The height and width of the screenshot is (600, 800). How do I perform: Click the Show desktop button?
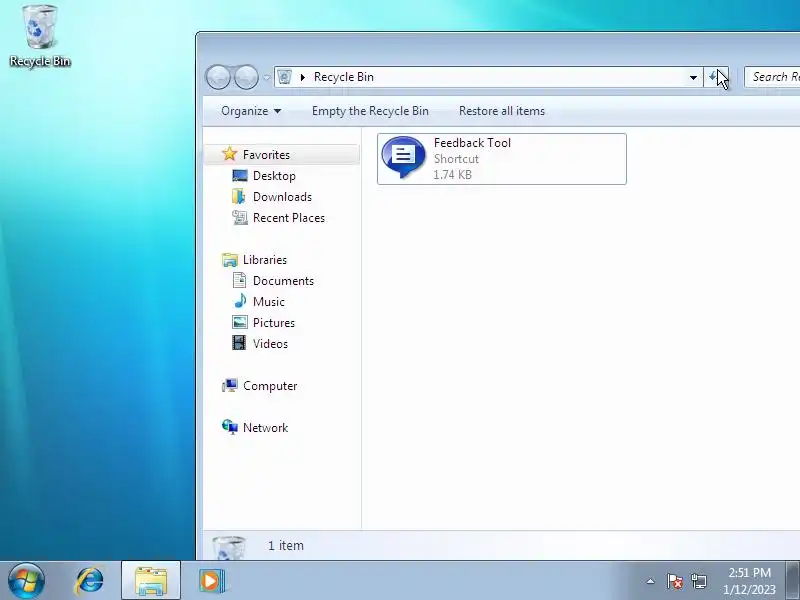[793, 581]
